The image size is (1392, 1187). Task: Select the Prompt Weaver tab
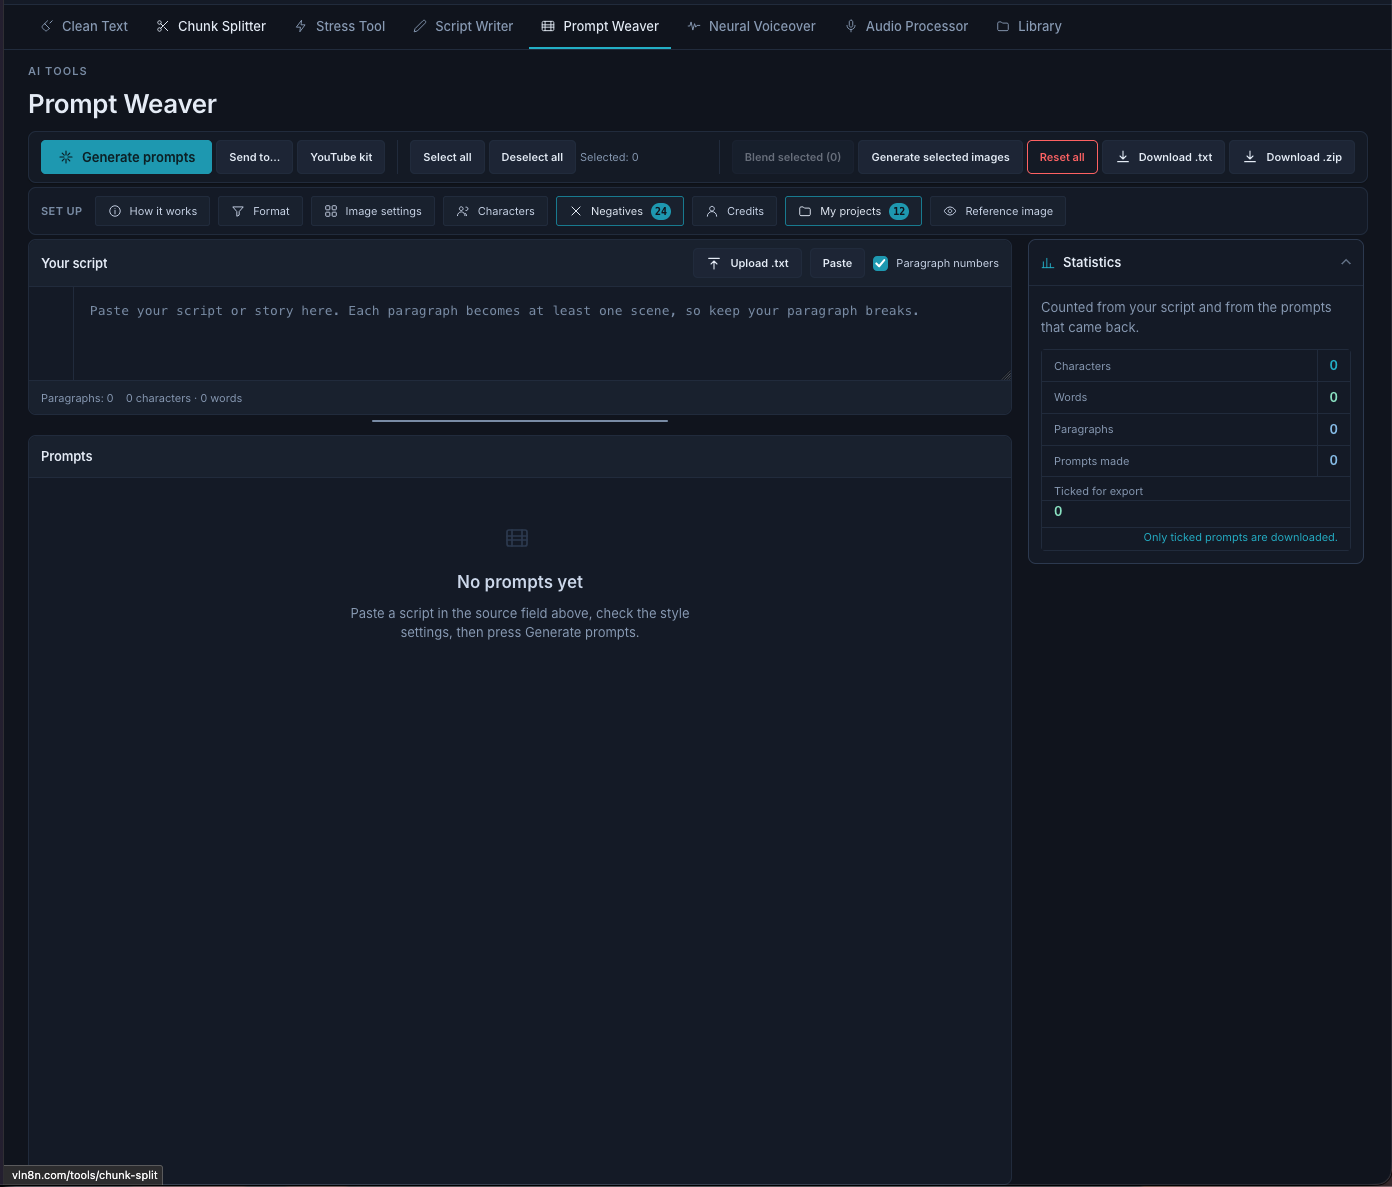pos(600,26)
